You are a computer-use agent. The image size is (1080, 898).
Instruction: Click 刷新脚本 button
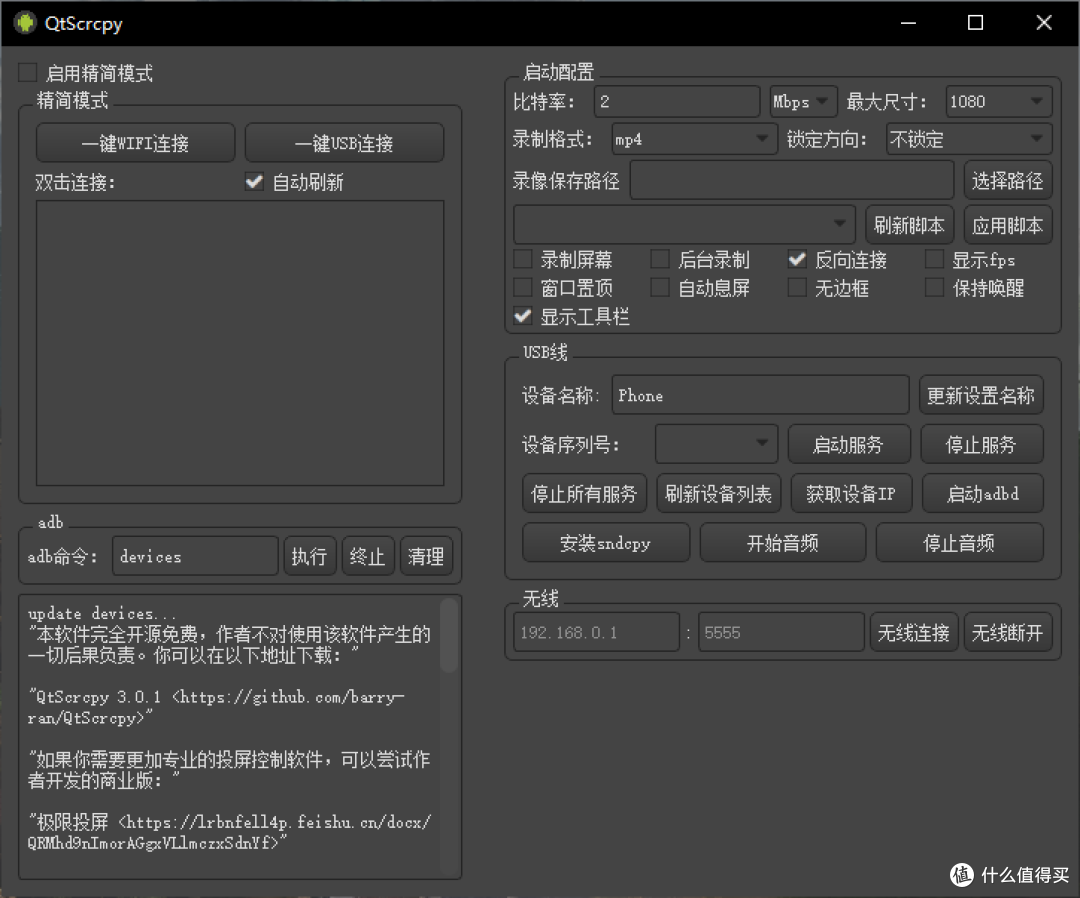909,224
